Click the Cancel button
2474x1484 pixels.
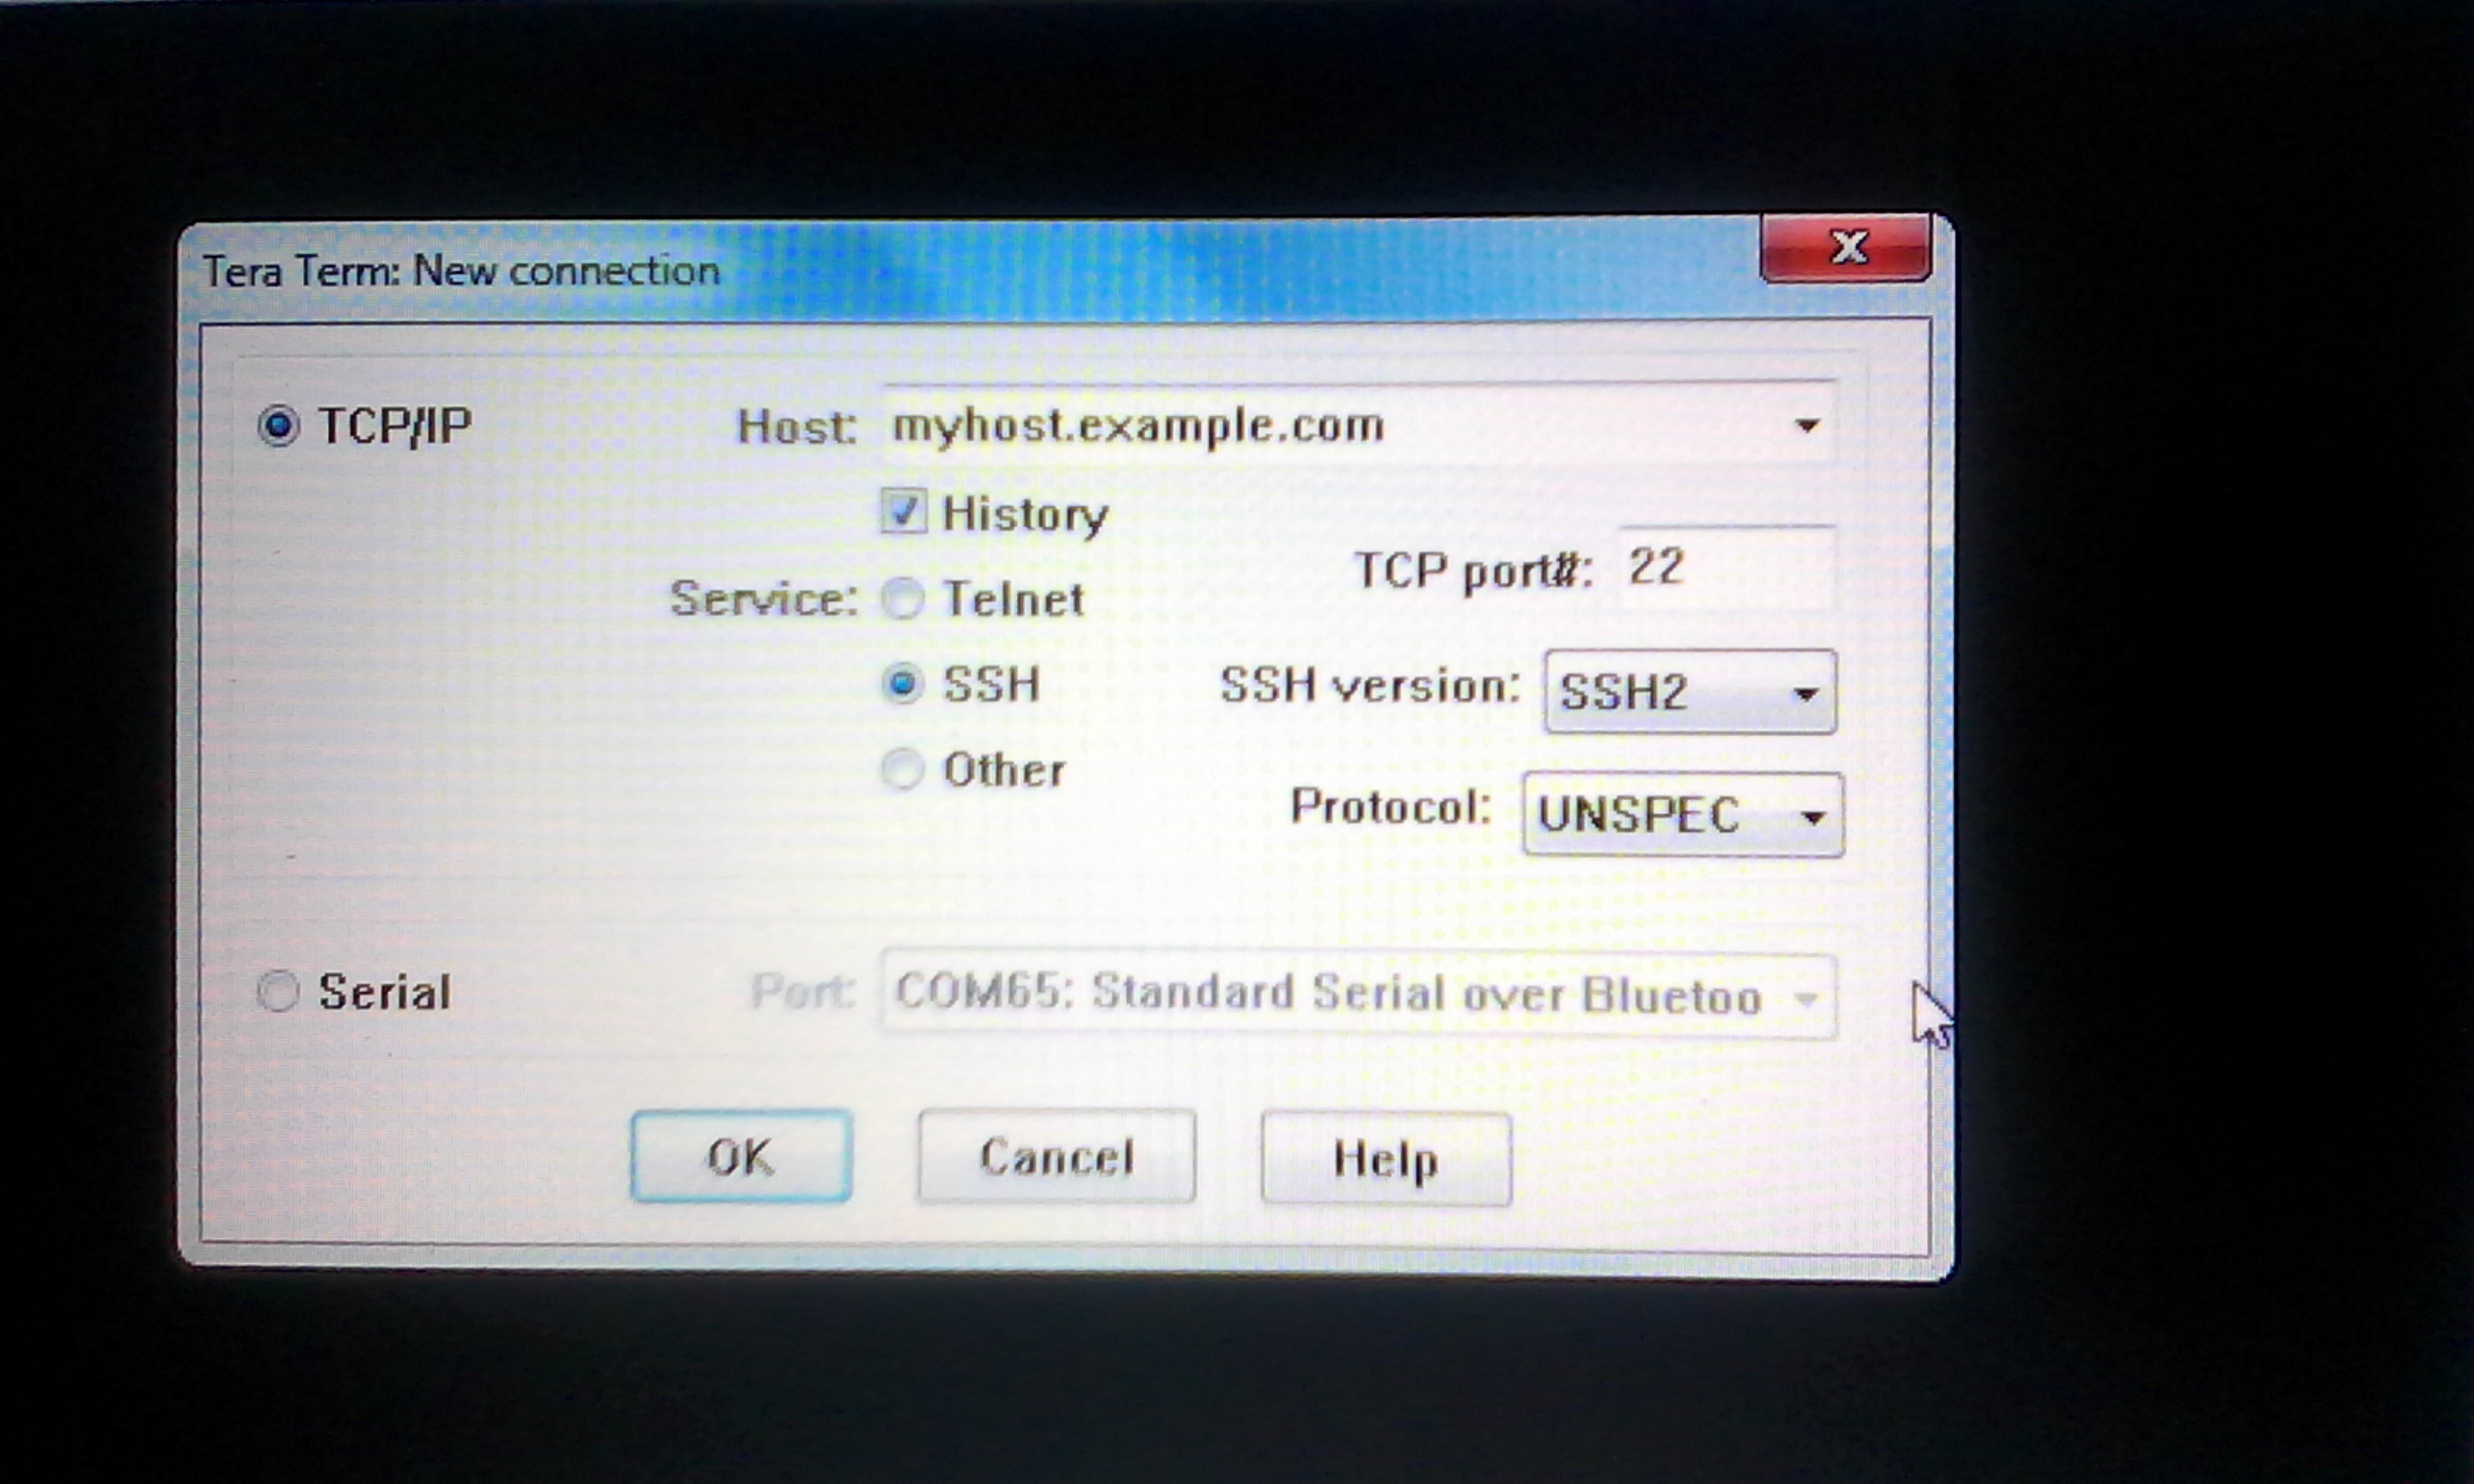(x=1056, y=1156)
